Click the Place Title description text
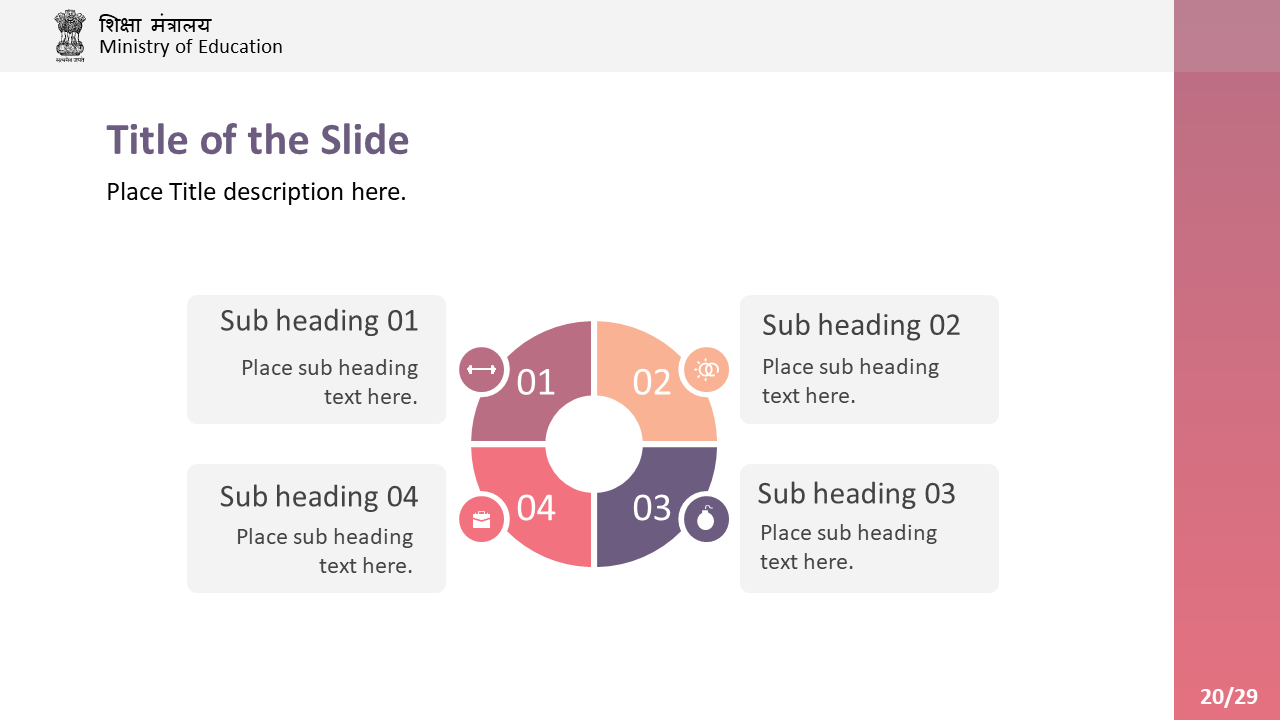This screenshot has height=720, width=1280. coord(256,192)
